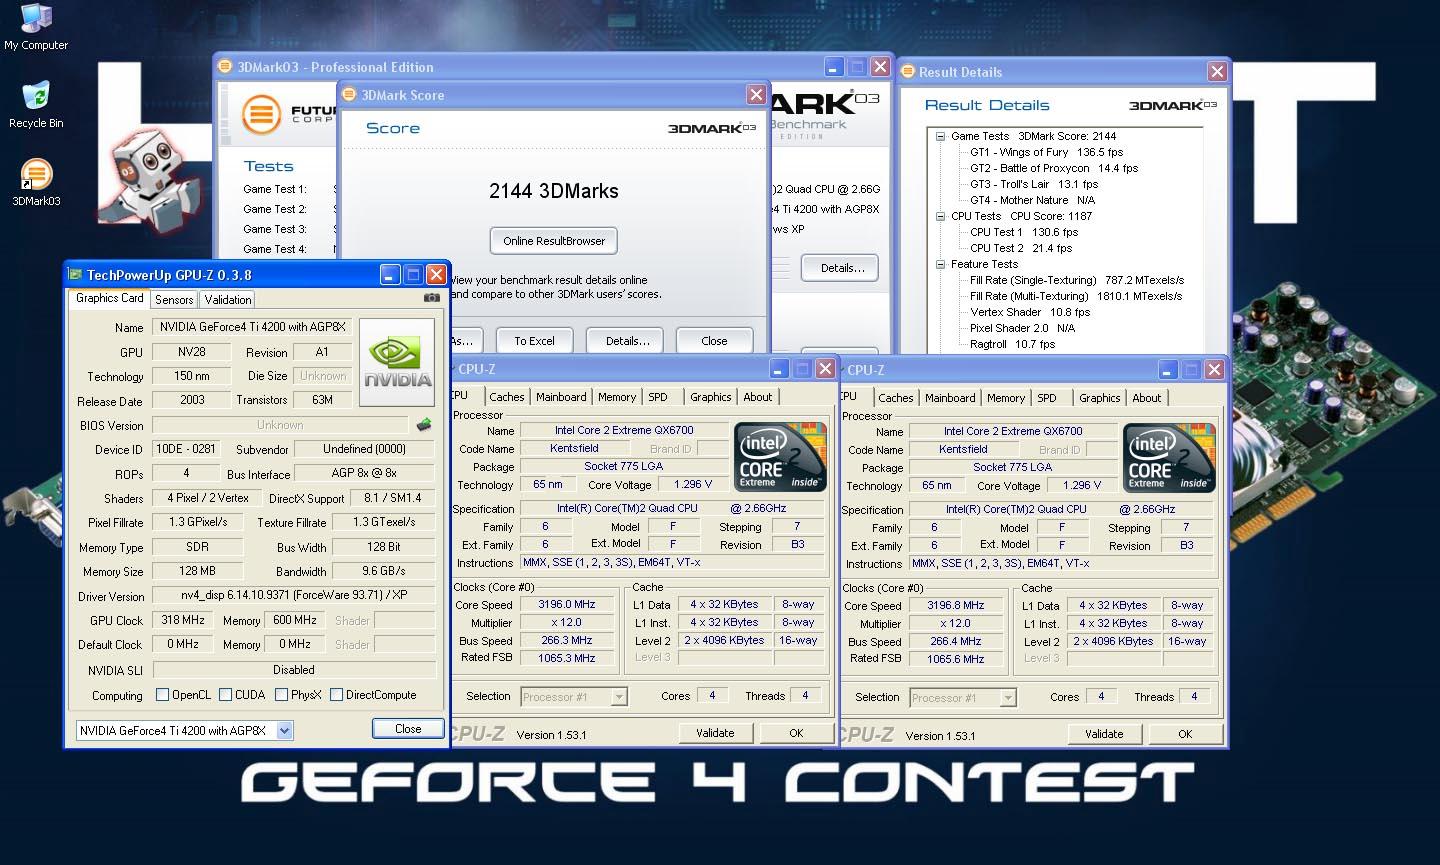Select Fill Rate (Single-Texturing) result row
Screen dimensions: 1440x865
(x=1077, y=280)
